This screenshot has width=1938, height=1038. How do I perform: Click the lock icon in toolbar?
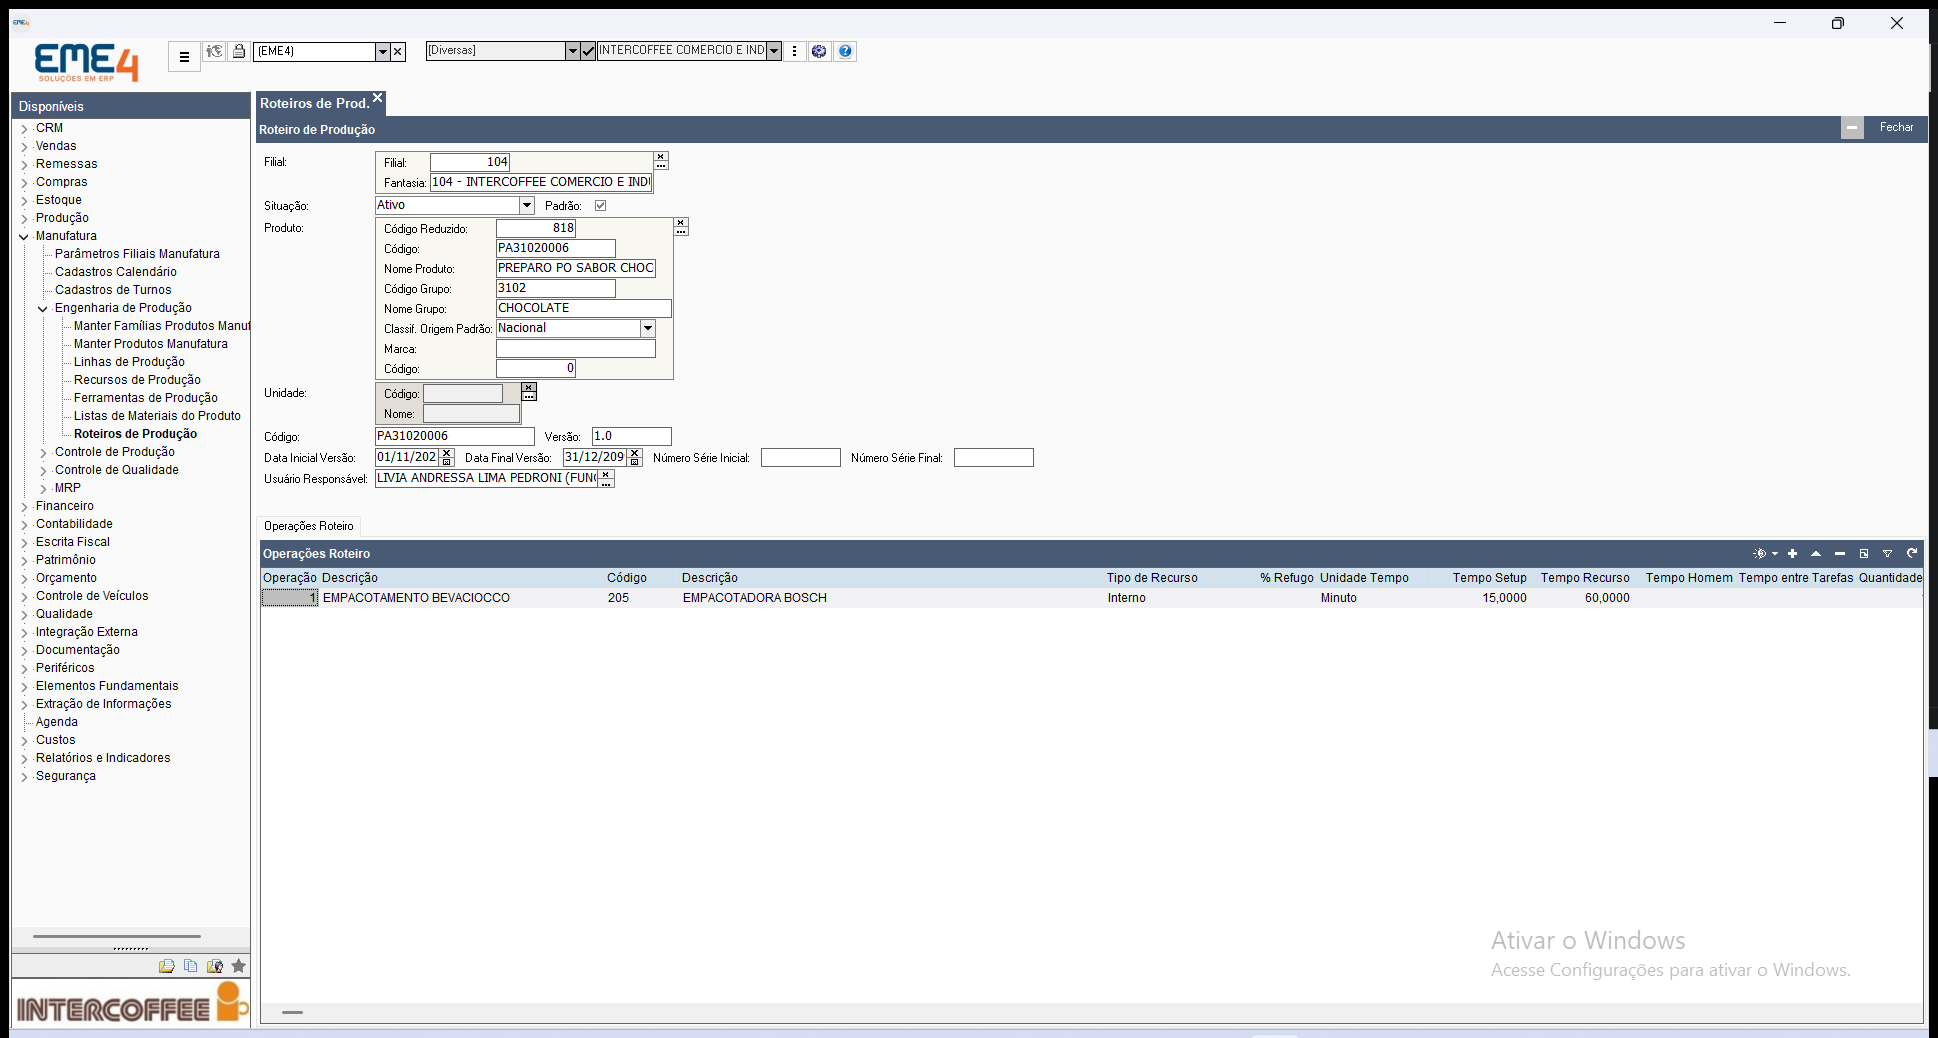[x=239, y=51]
